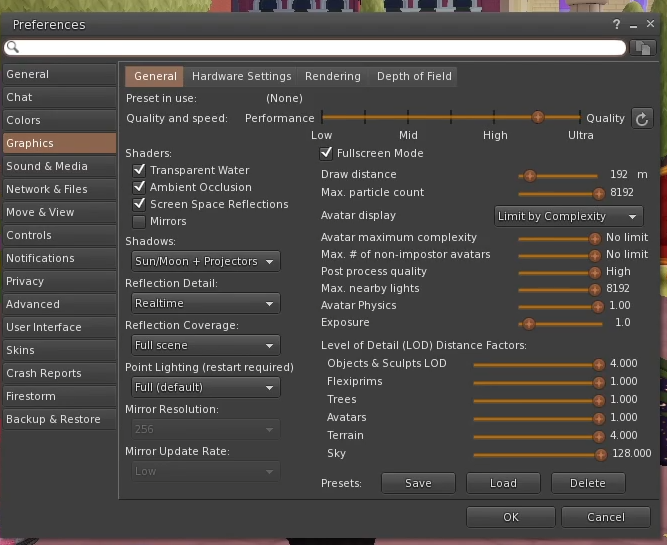Click the Exposure slider handle
Screen dimensions: 667x545
529,324
